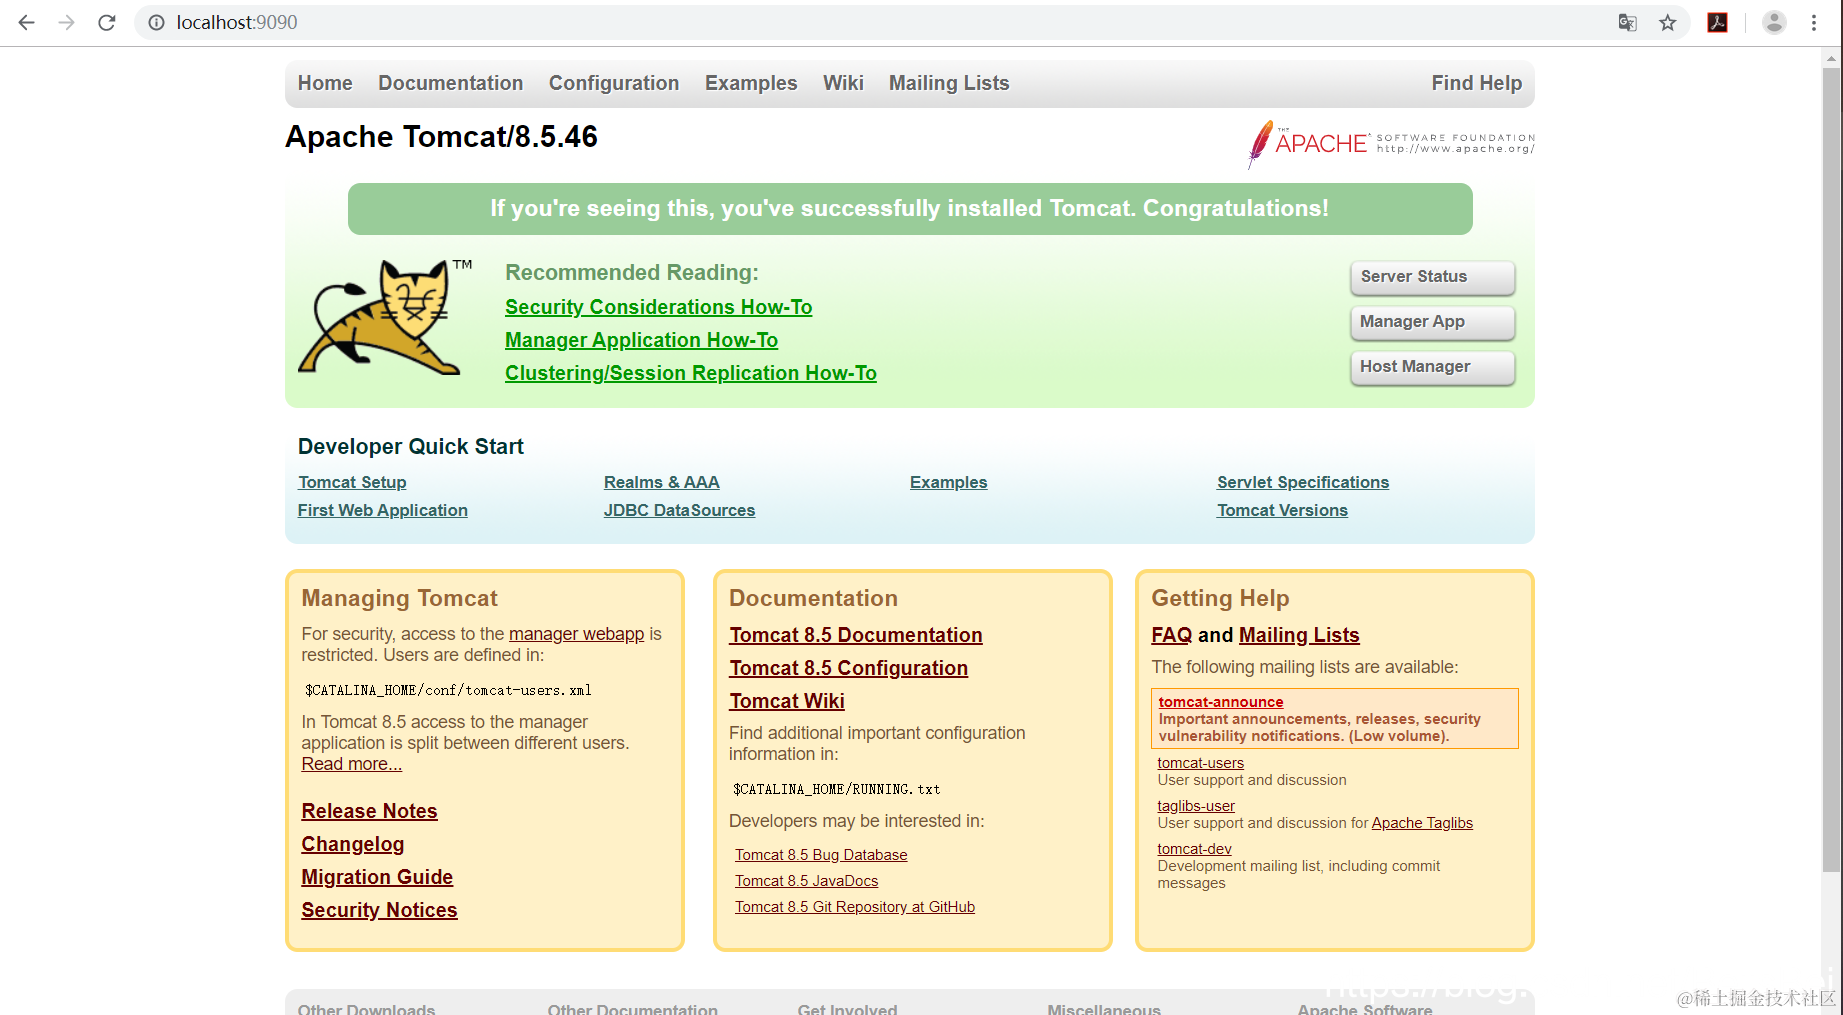This screenshot has height=1015, width=1843.
Task: Open the Tomcat Setup link
Action: 352,482
